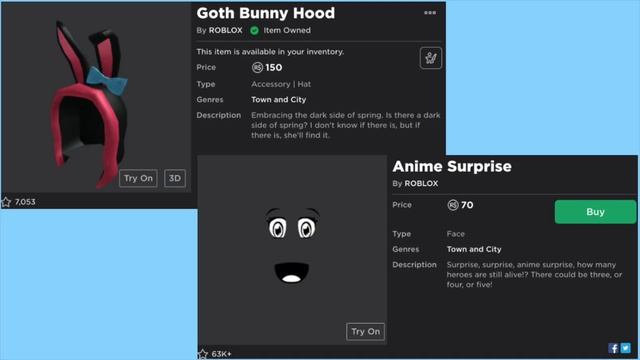Viewport: 640px width, 360px height.
Task: Click the Robux icon next to 150
Action: (257, 67)
